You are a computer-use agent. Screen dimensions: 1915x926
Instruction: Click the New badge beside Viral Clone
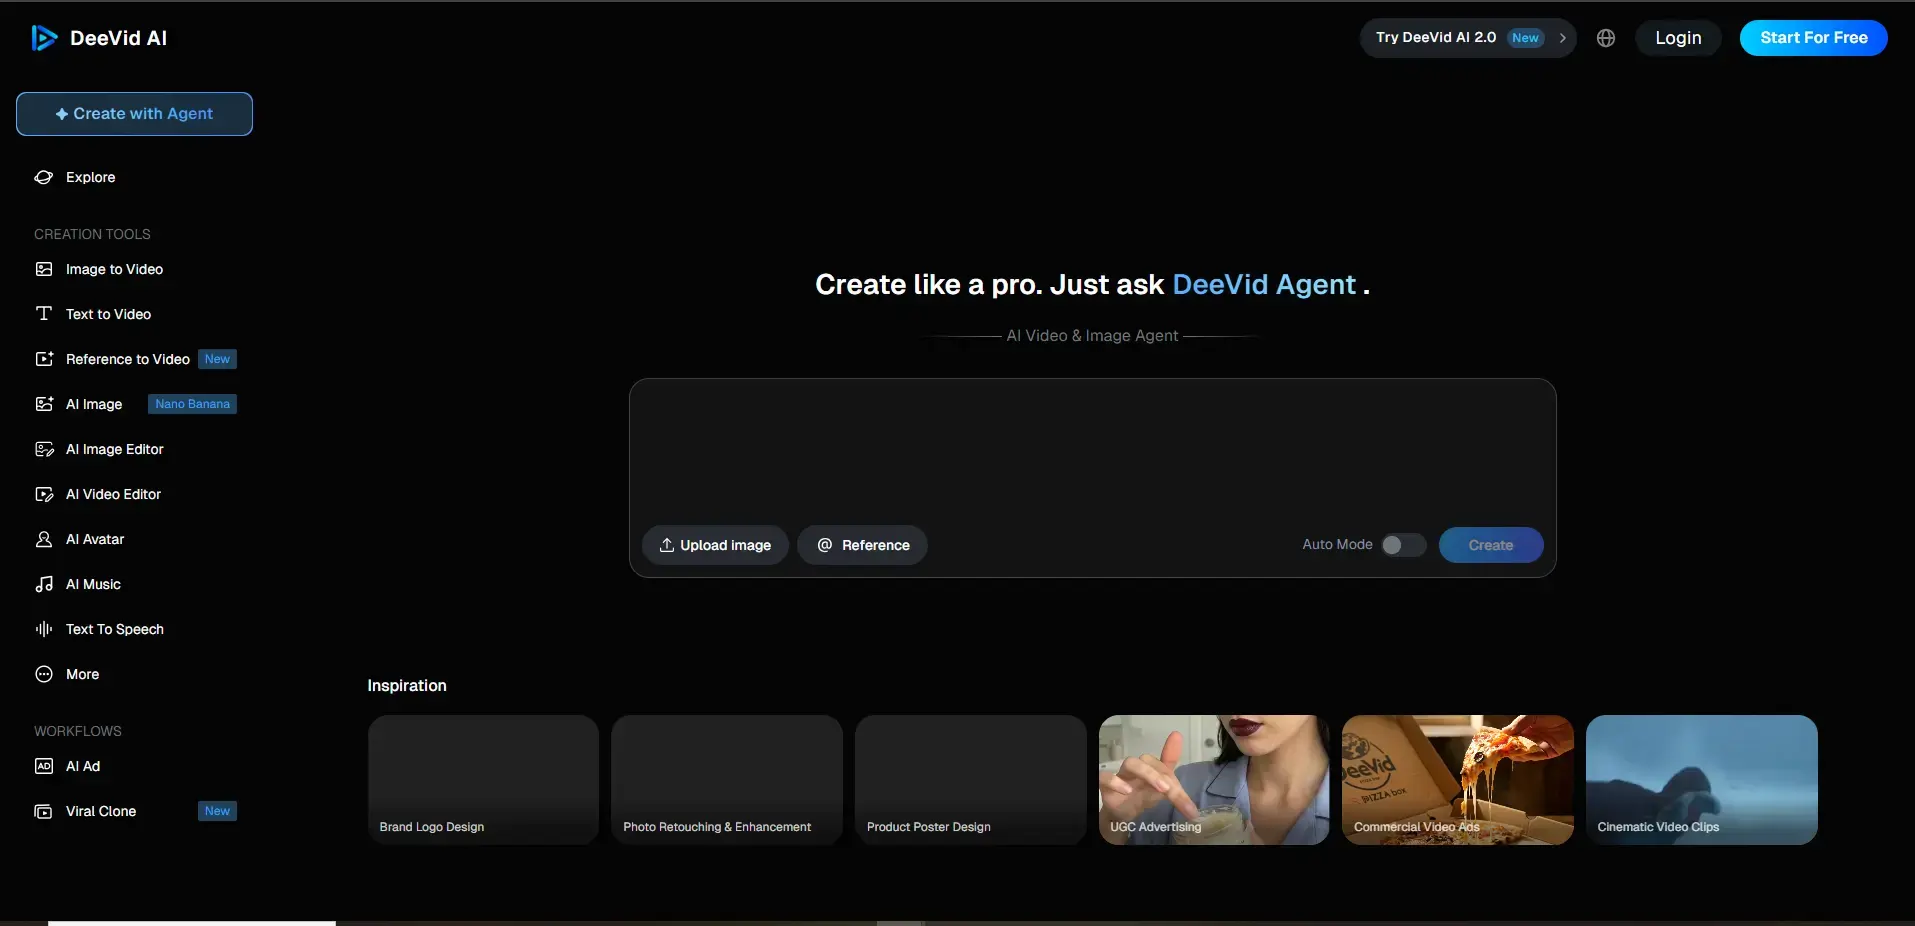click(x=218, y=811)
